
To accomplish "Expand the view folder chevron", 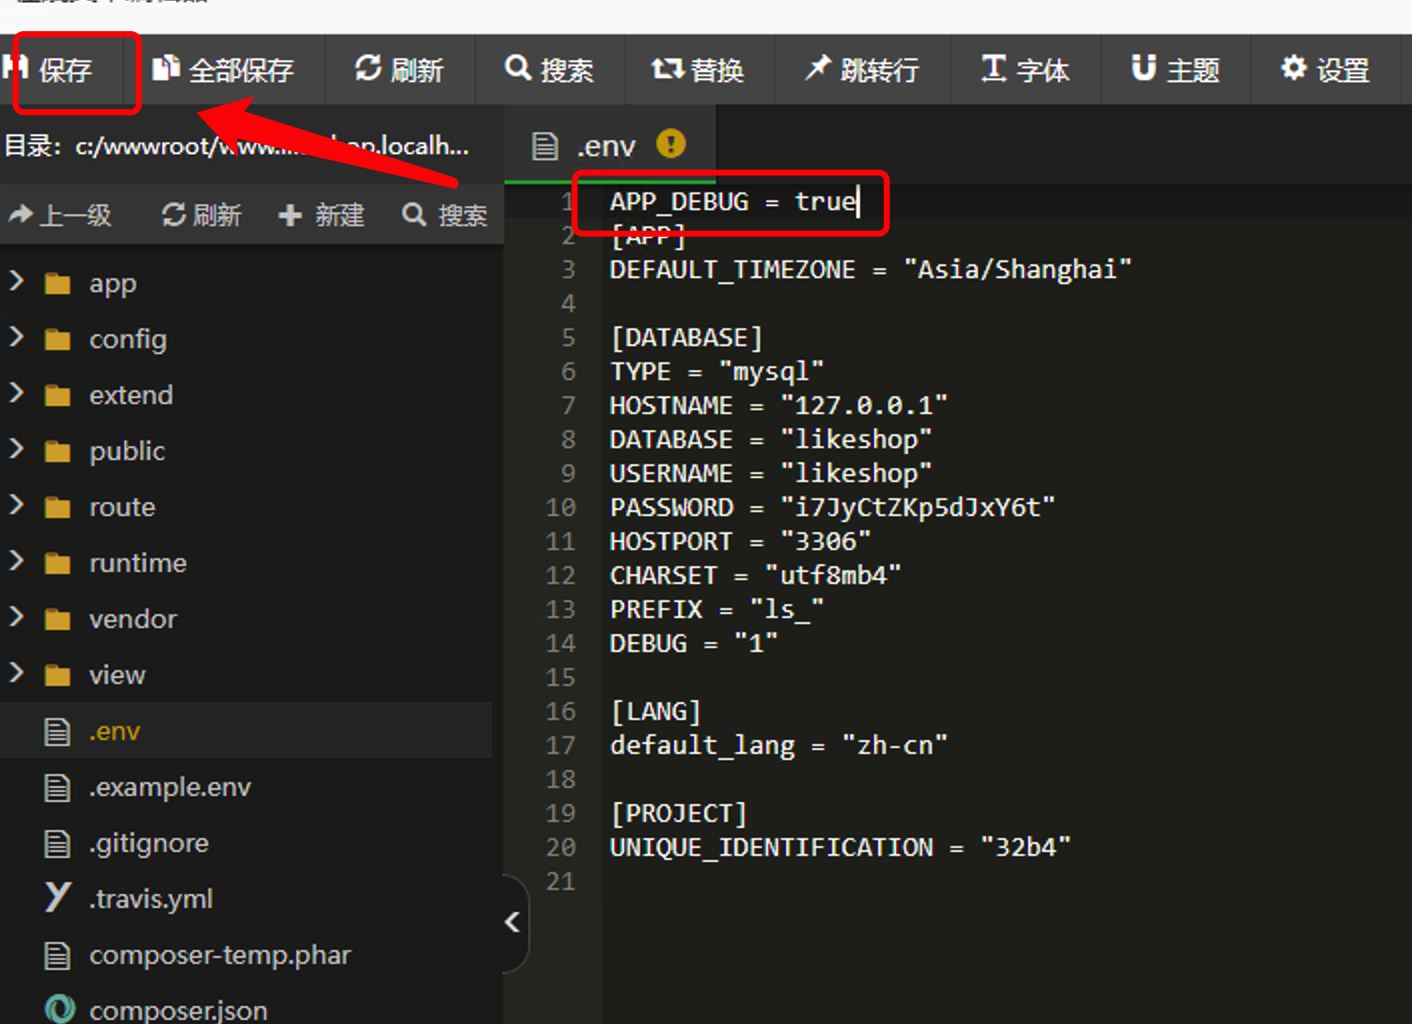I will tap(16, 674).
